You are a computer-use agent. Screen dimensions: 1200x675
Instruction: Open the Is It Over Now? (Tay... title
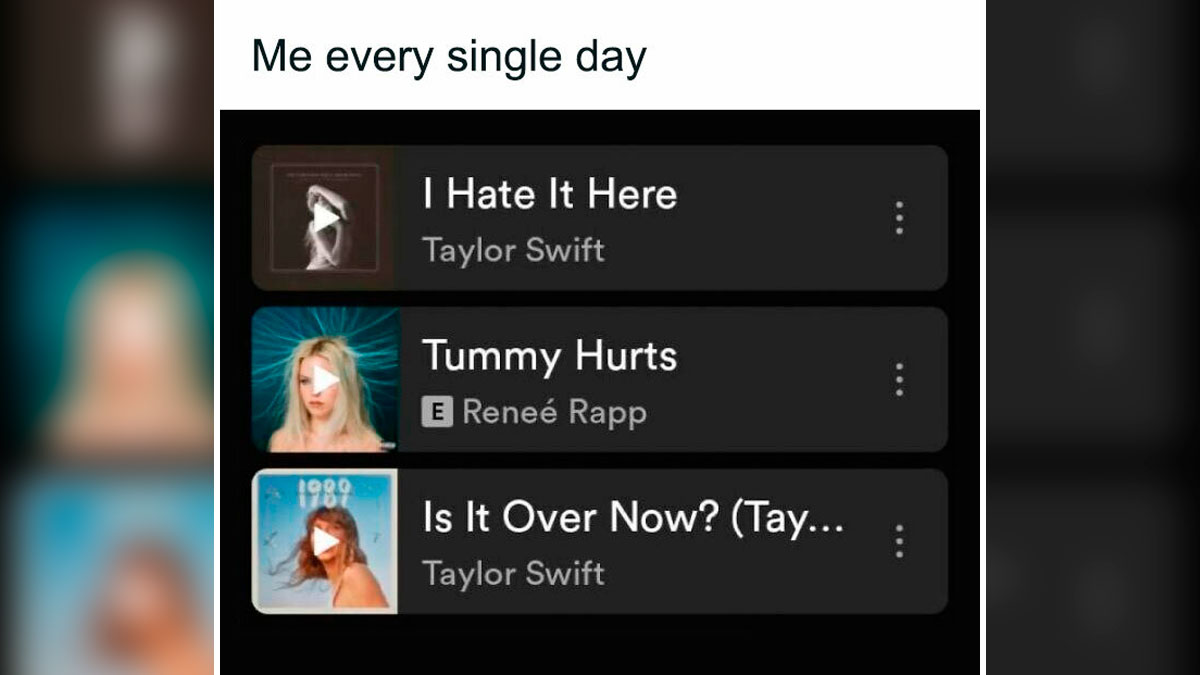pos(633,518)
